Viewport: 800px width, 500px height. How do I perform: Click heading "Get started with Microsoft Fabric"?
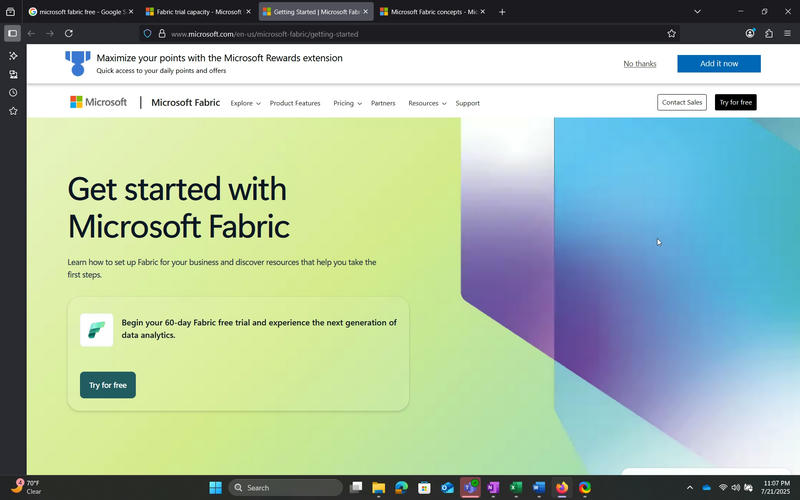(x=179, y=207)
